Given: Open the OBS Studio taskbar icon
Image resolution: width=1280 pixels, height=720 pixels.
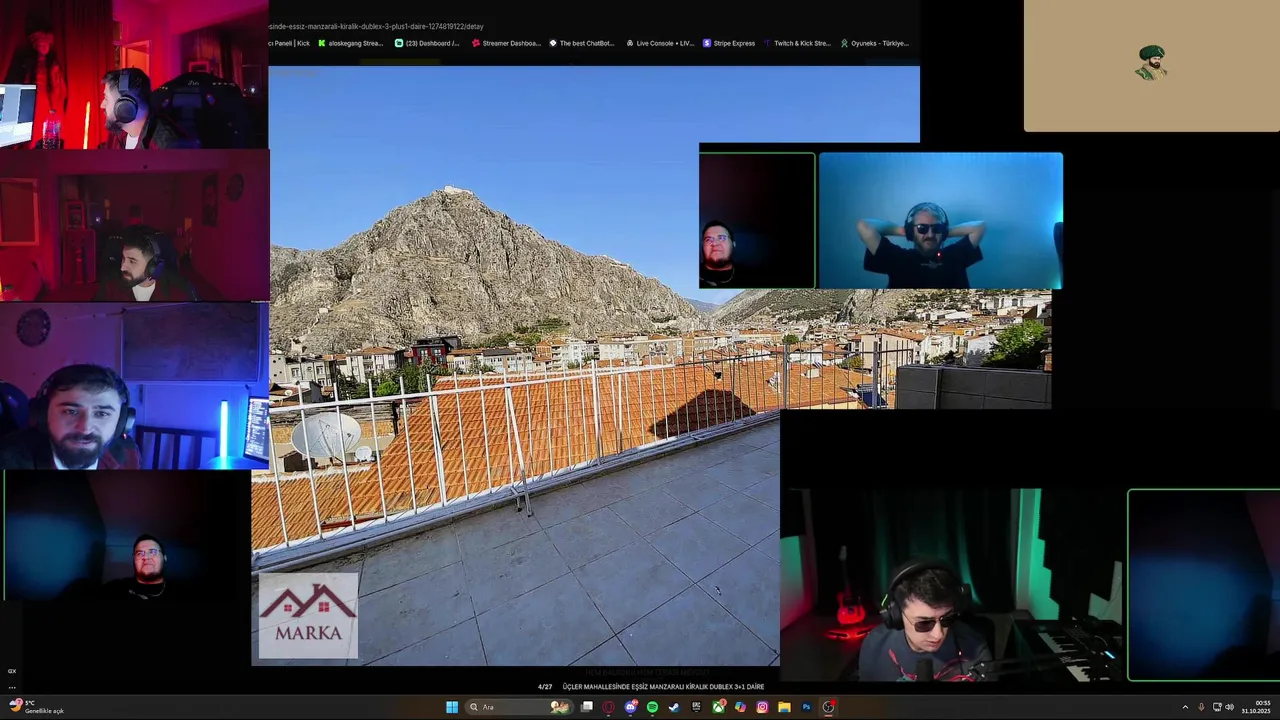Looking at the screenshot, I should pos(828,707).
